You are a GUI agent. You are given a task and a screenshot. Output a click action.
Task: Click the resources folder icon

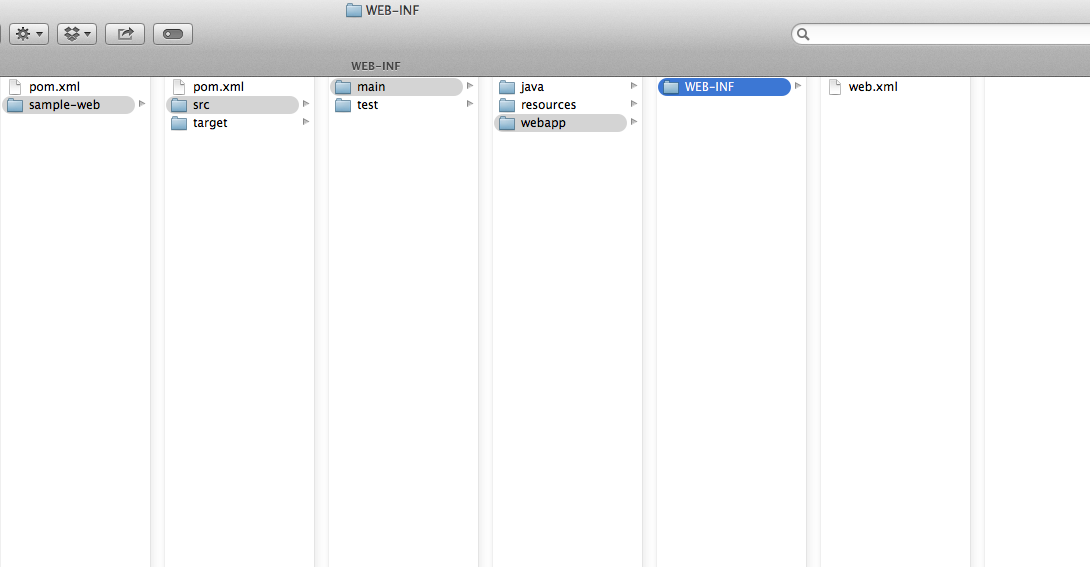click(507, 105)
